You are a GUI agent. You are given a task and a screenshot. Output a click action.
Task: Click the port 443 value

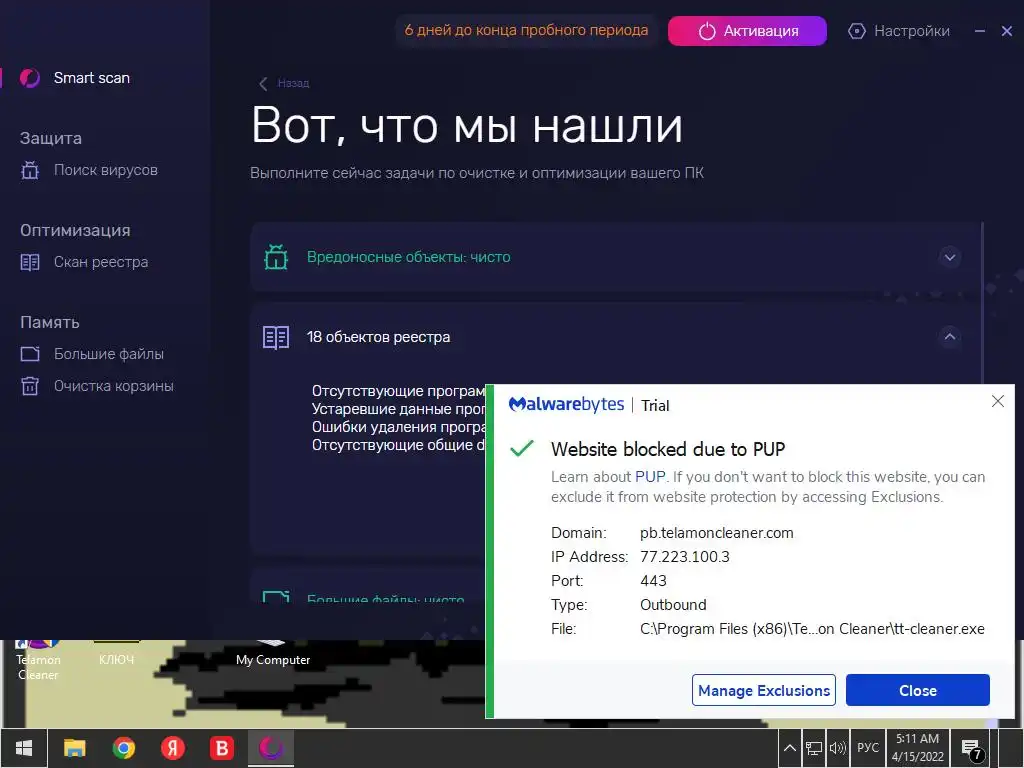pos(653,581)
